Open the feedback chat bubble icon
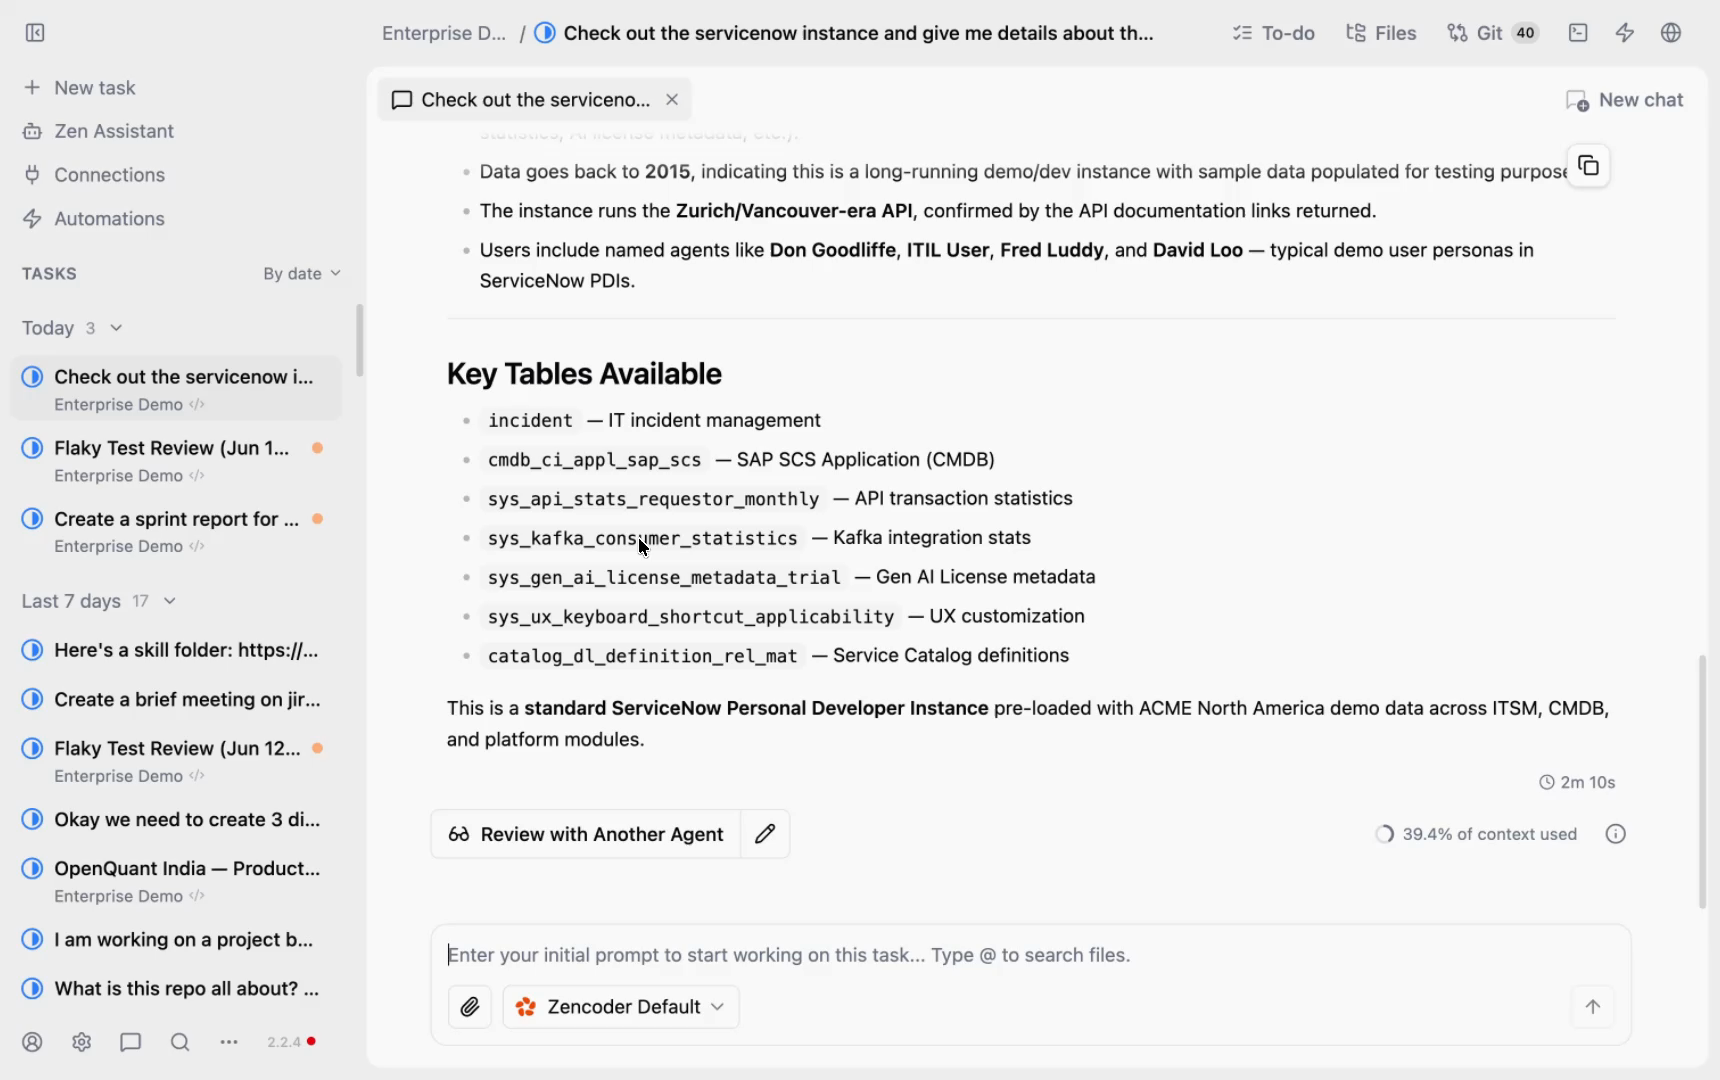This screenshot has height=1080, width=1720. click(x=130, y=1042)
